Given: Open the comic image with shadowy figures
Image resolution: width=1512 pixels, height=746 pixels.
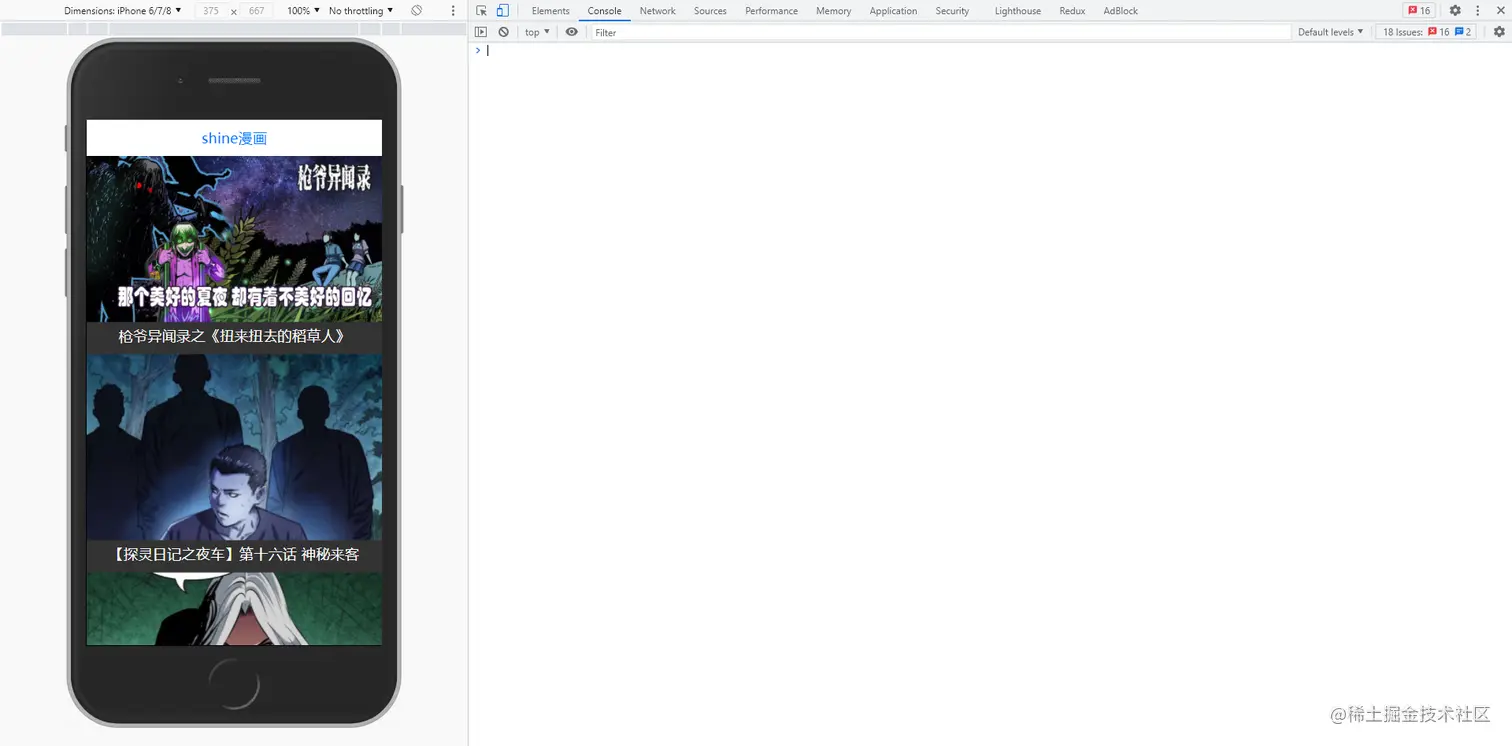Looking at the screenshot, I should (x=234, y=447).
